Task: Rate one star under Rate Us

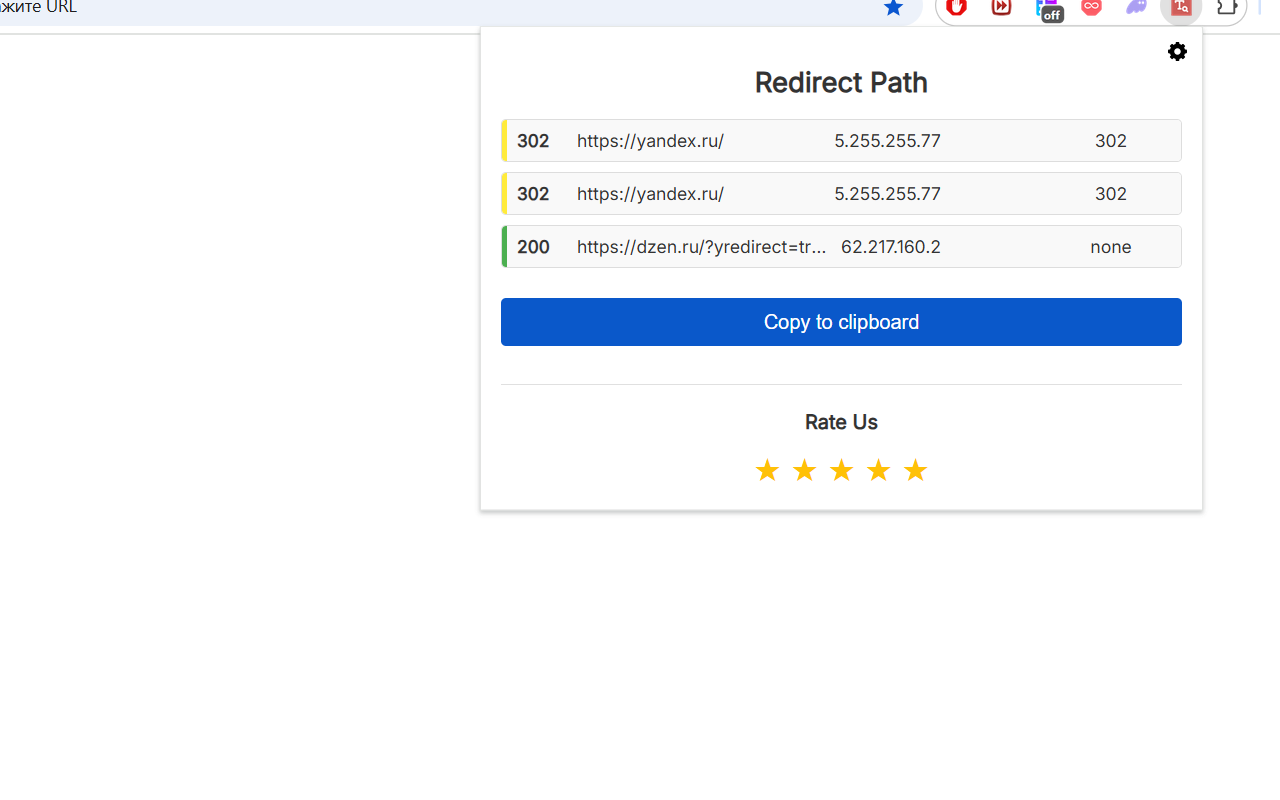Action: click(x=767, y=470)
